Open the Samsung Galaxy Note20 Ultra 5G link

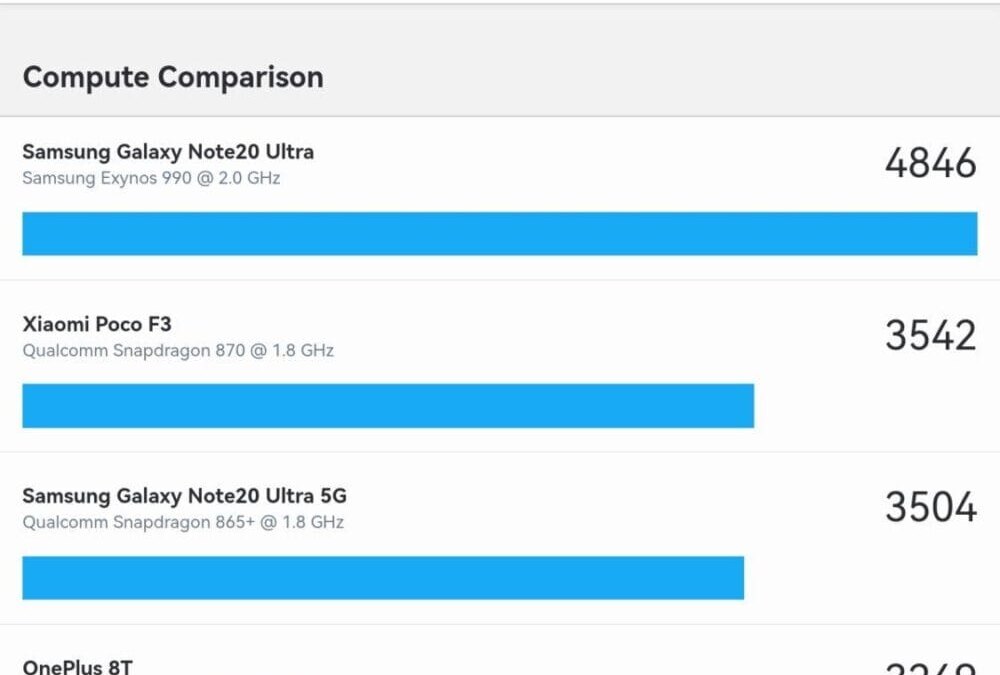[x=185, y=496]
